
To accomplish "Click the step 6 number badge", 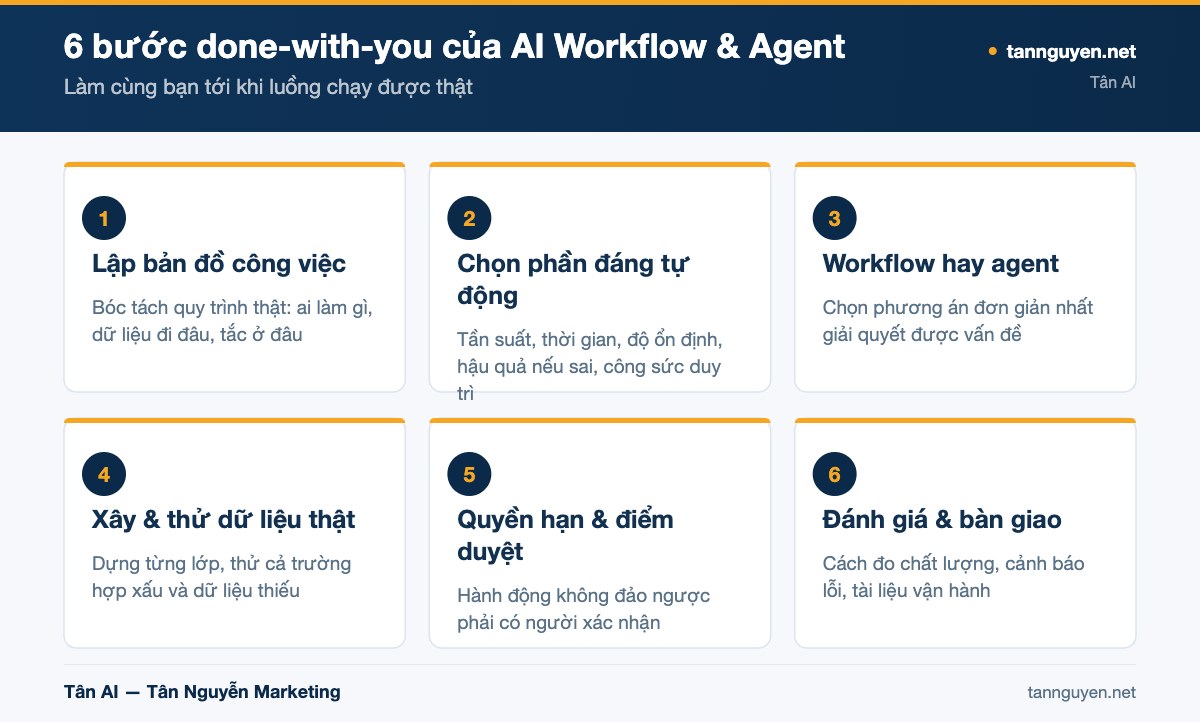I will point(835,475).
